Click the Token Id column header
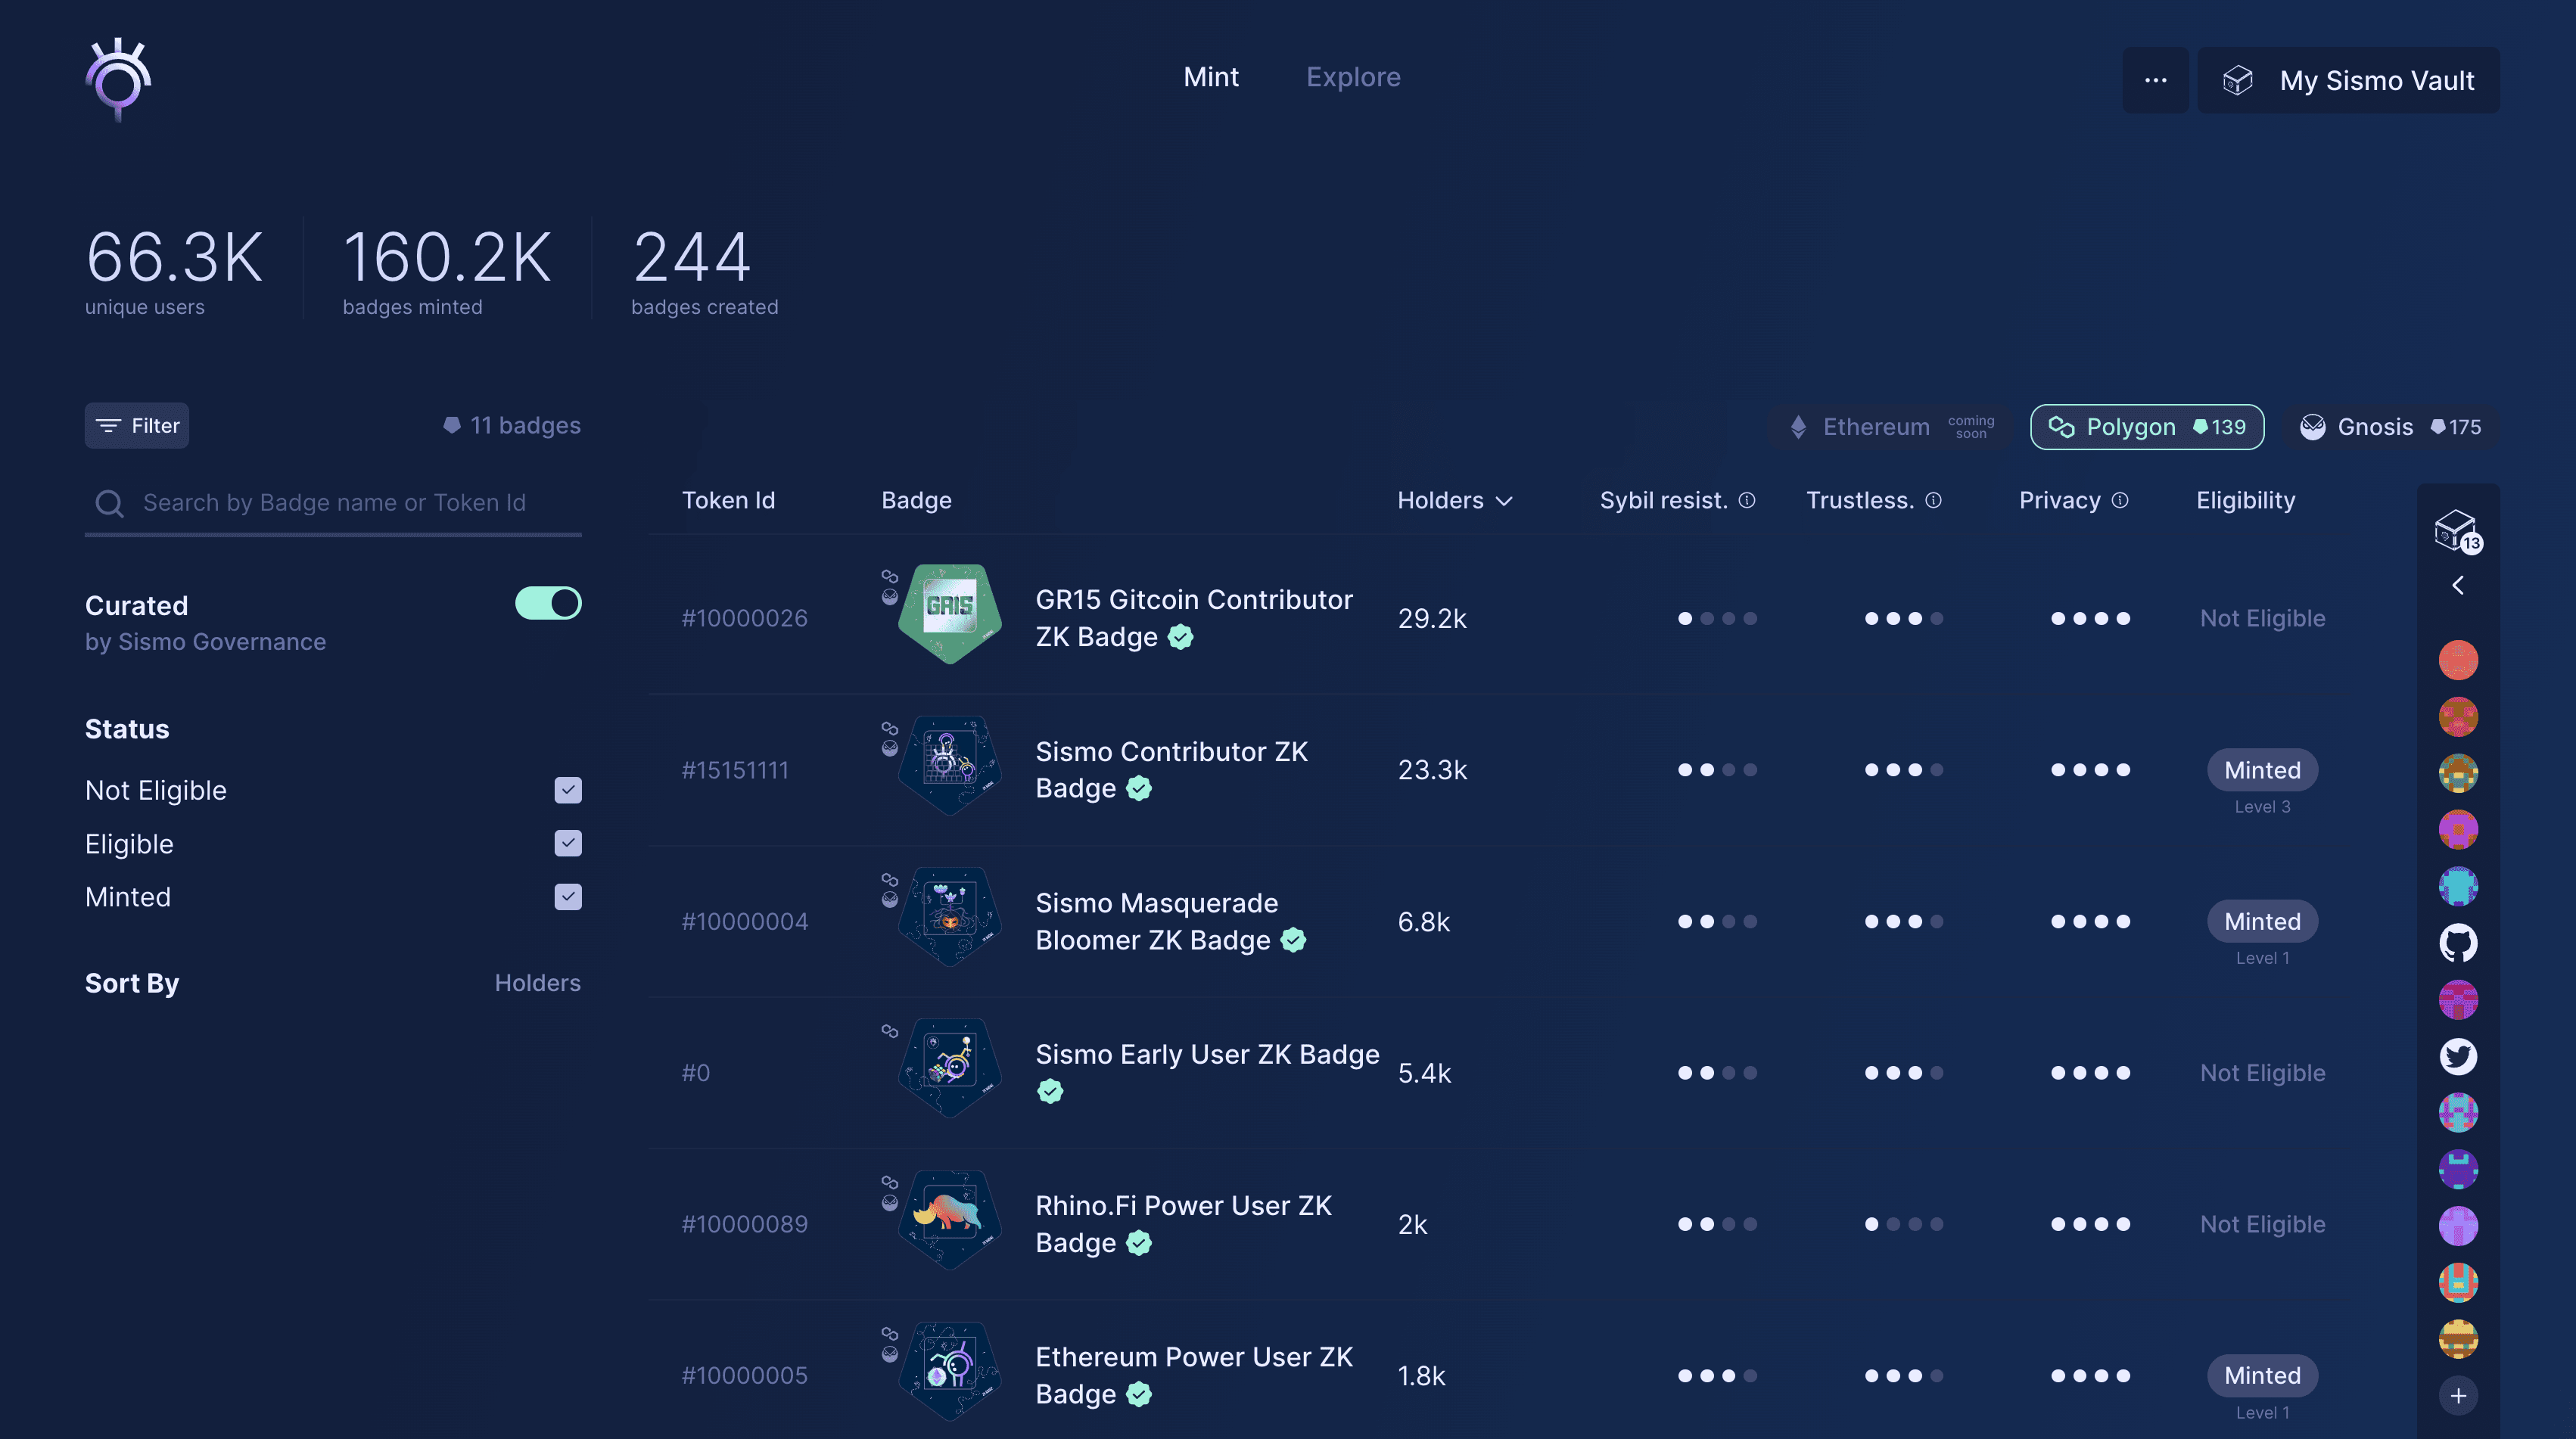This screenshot has height=1439, width=2576. [x=728, y=500]
